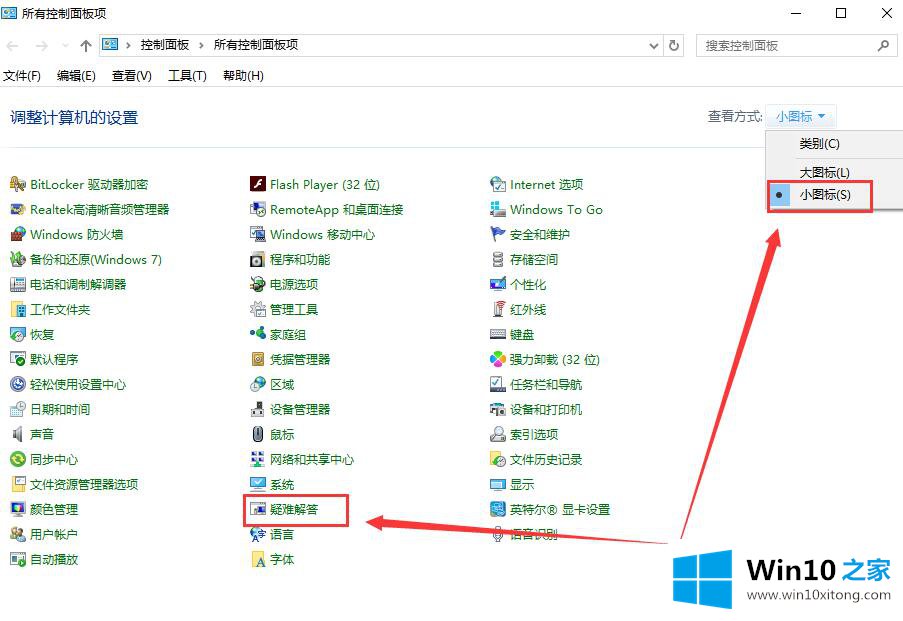
Task: Click the 英特尔® 显卡设置 icon
Action: point(498,509)
